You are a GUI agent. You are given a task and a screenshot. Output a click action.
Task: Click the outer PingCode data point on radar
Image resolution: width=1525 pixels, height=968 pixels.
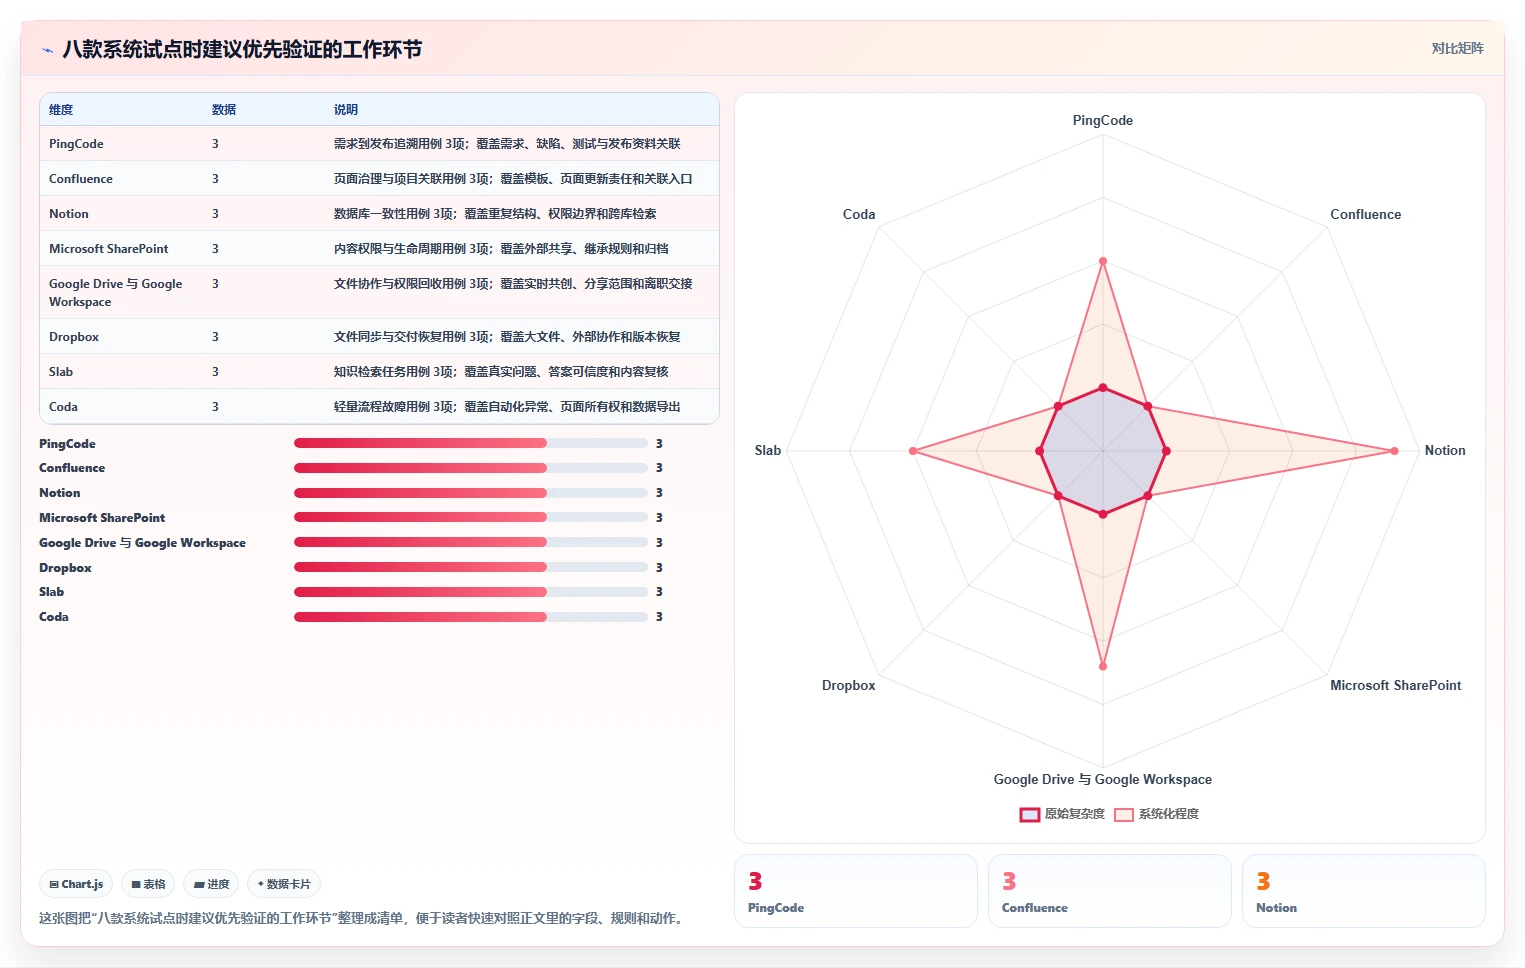(1103, 261)
